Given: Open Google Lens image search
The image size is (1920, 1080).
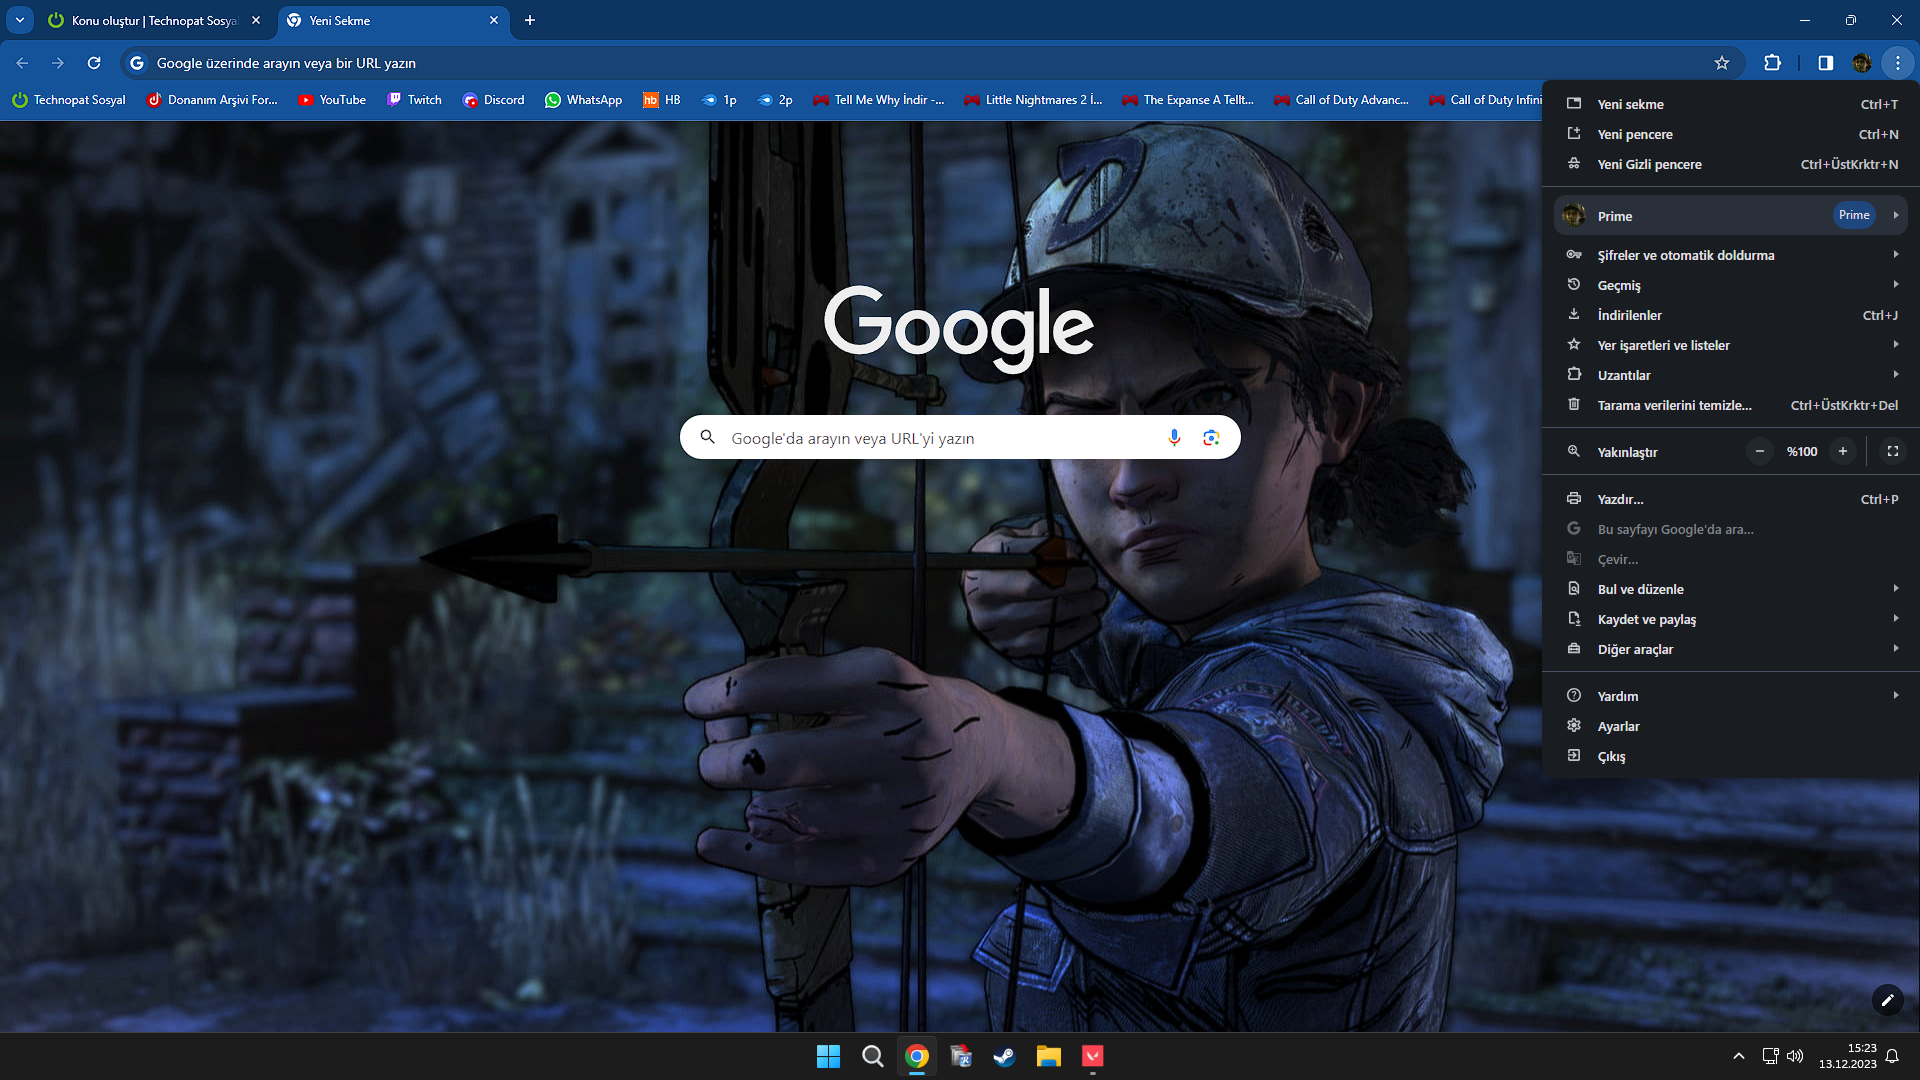Looking at the screenshot, I should click(x=1211, y=437).
